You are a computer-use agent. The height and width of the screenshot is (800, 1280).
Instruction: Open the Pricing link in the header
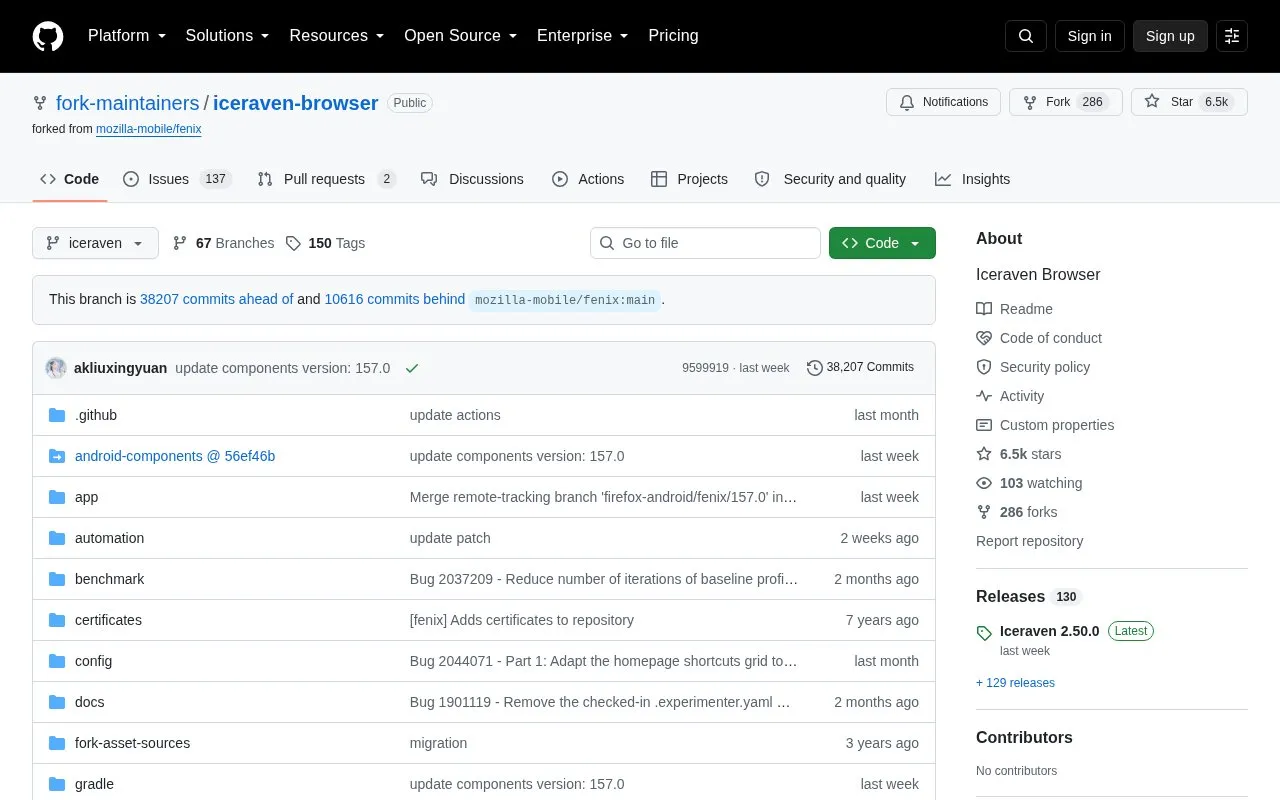(x=673, y=36)
